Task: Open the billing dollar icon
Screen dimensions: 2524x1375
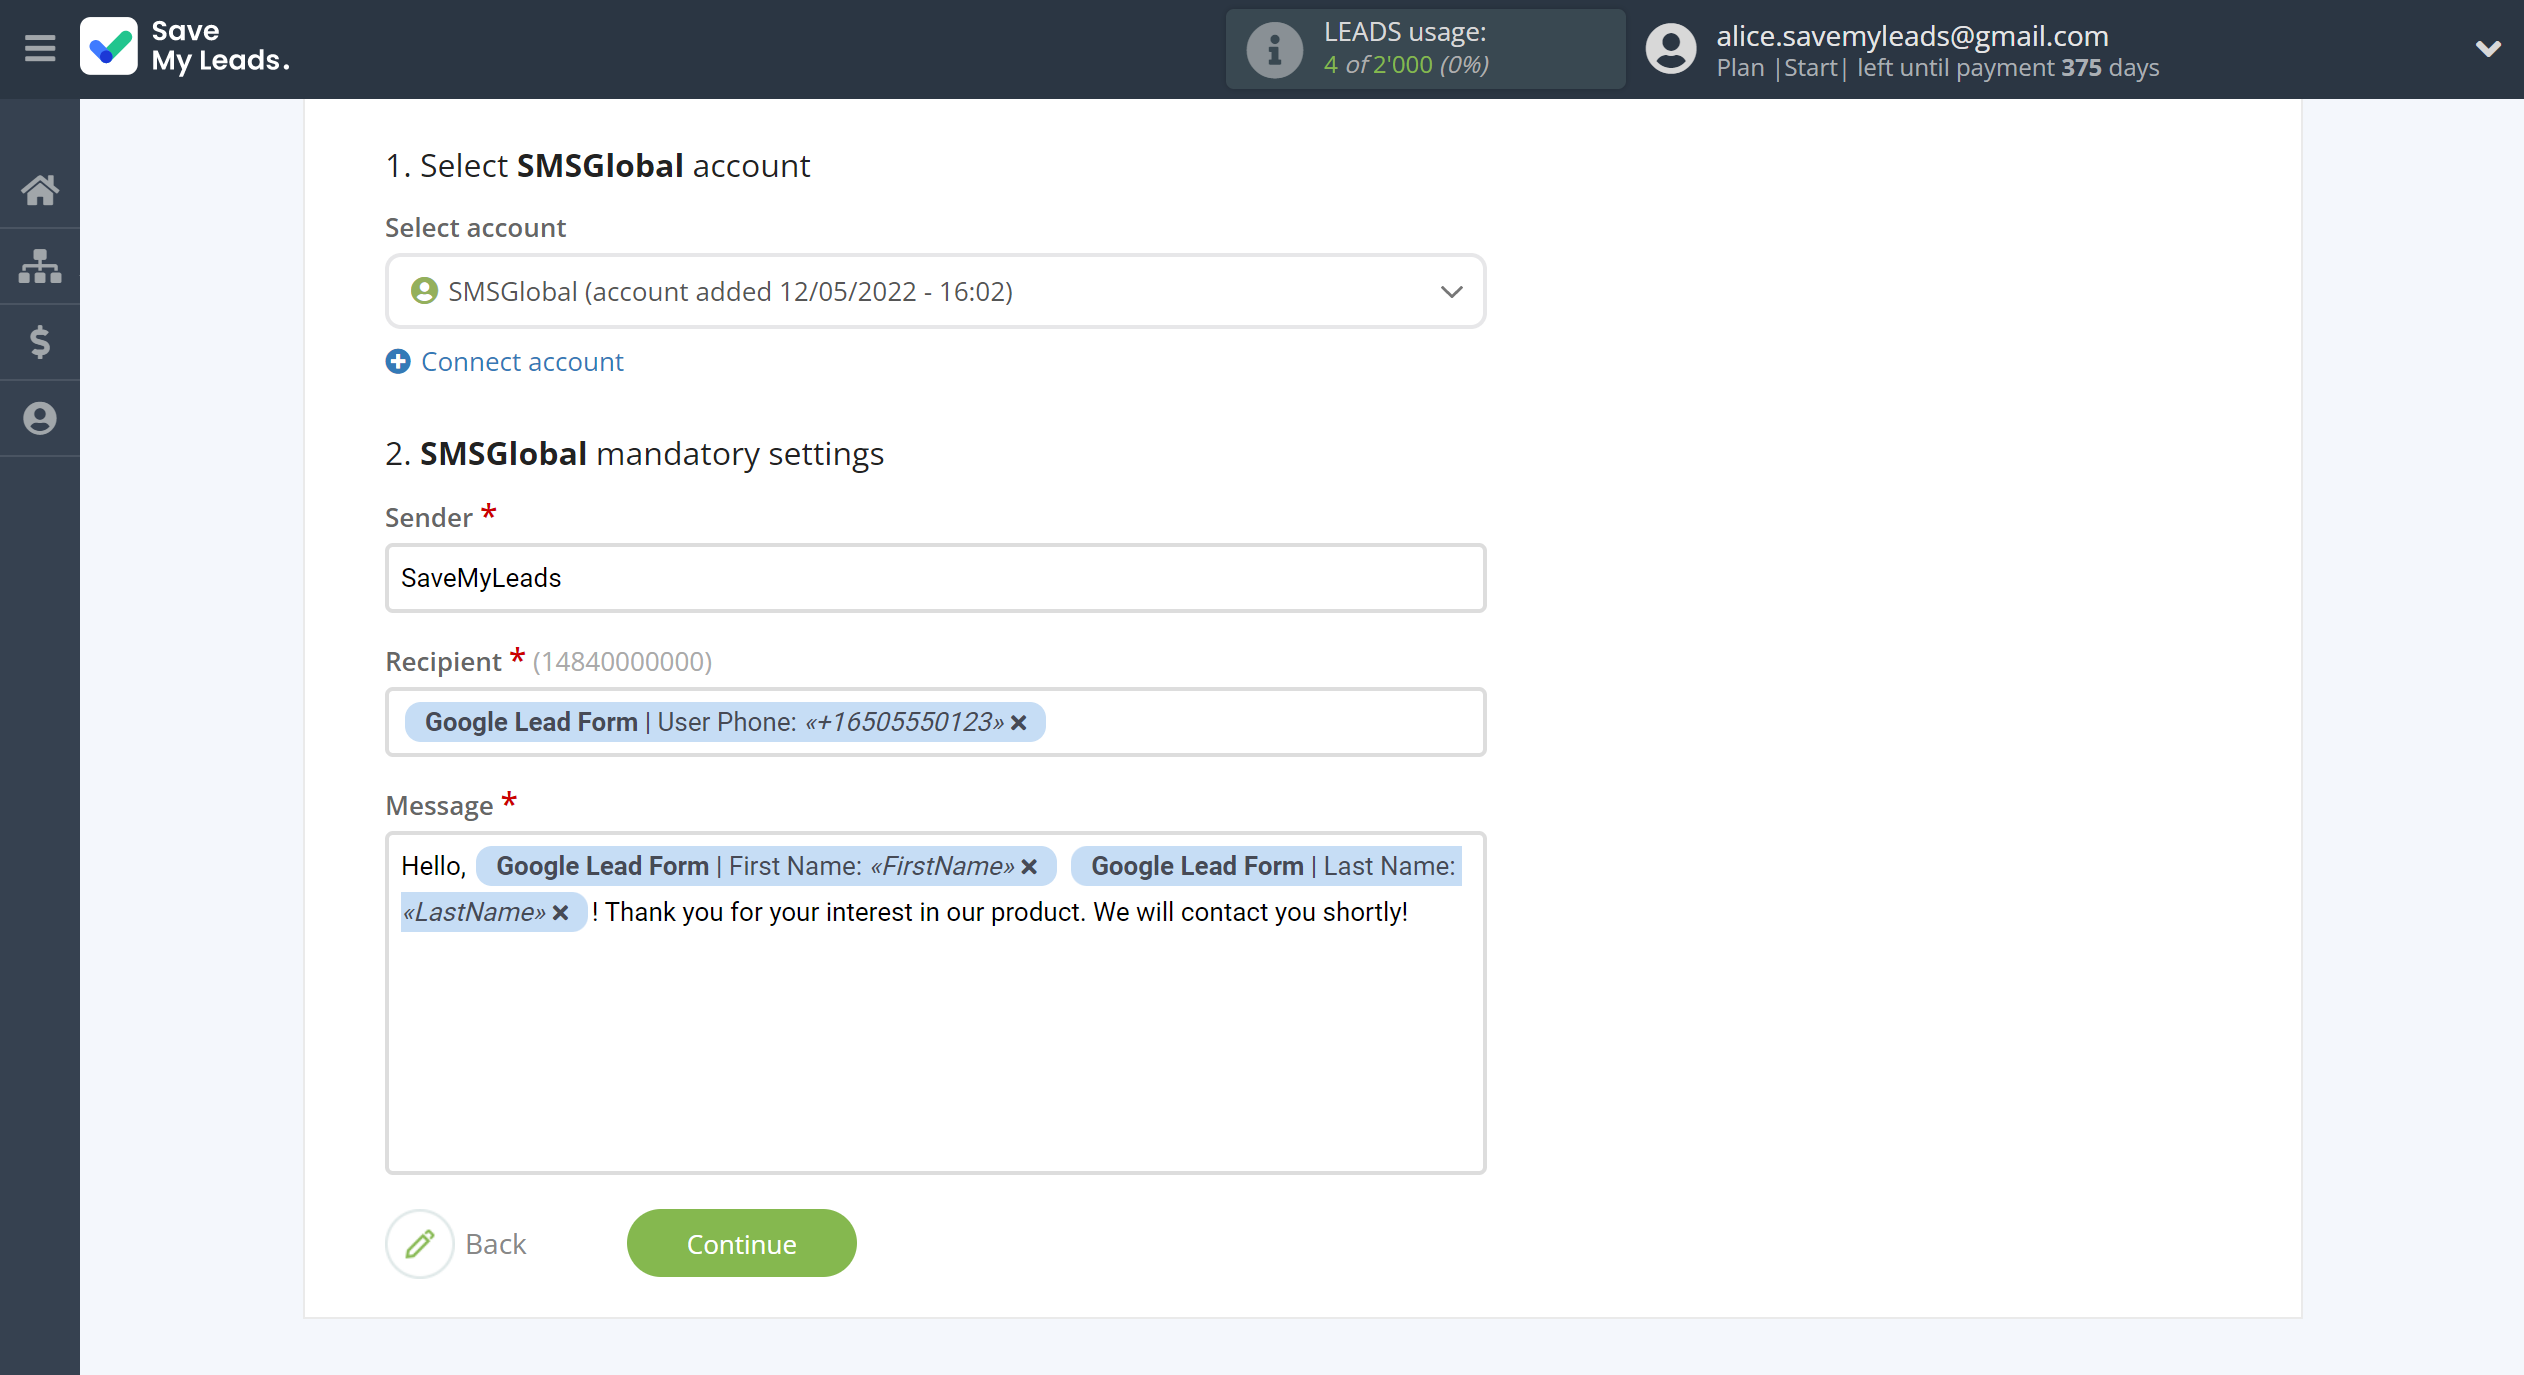Action: (x=40, y=342)
